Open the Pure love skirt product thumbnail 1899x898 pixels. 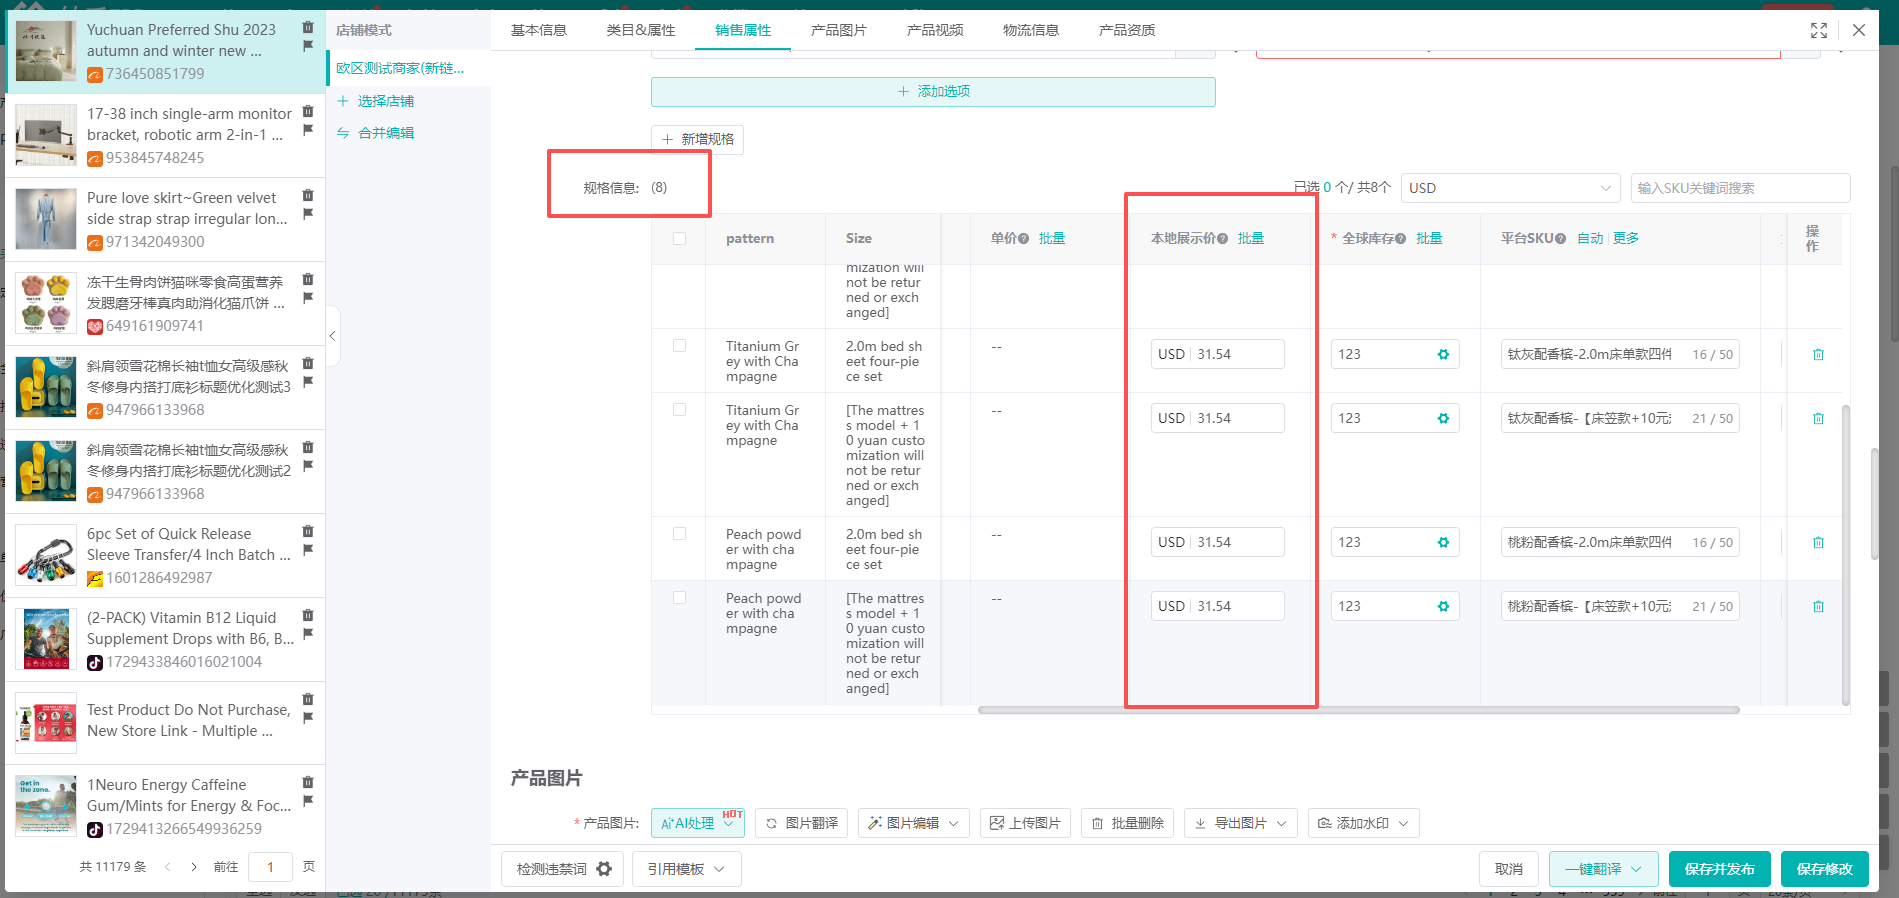[x=46, y=219]
